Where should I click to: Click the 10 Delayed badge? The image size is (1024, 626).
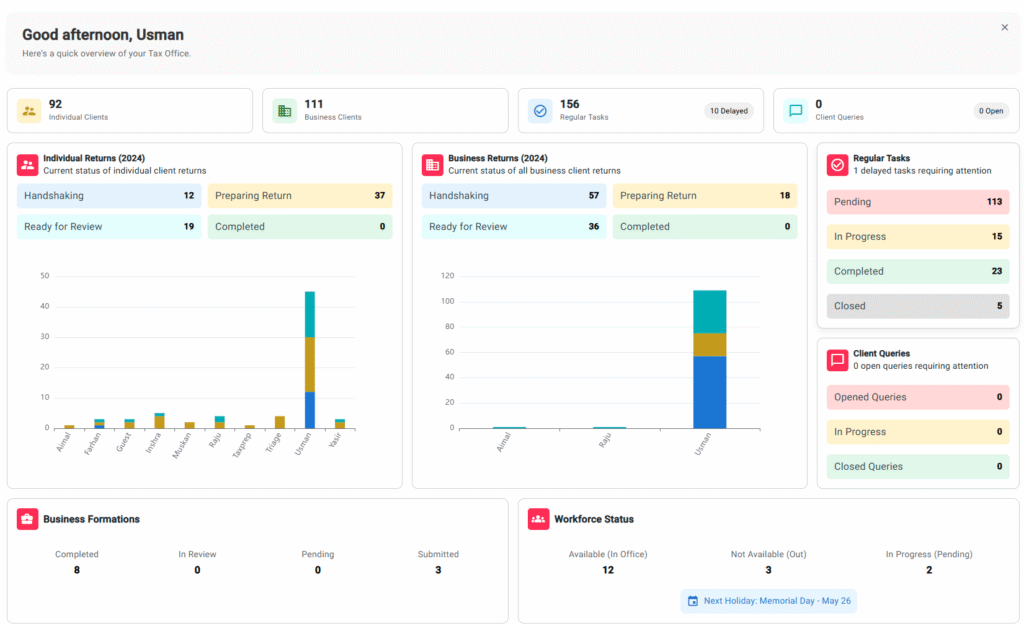728,111
